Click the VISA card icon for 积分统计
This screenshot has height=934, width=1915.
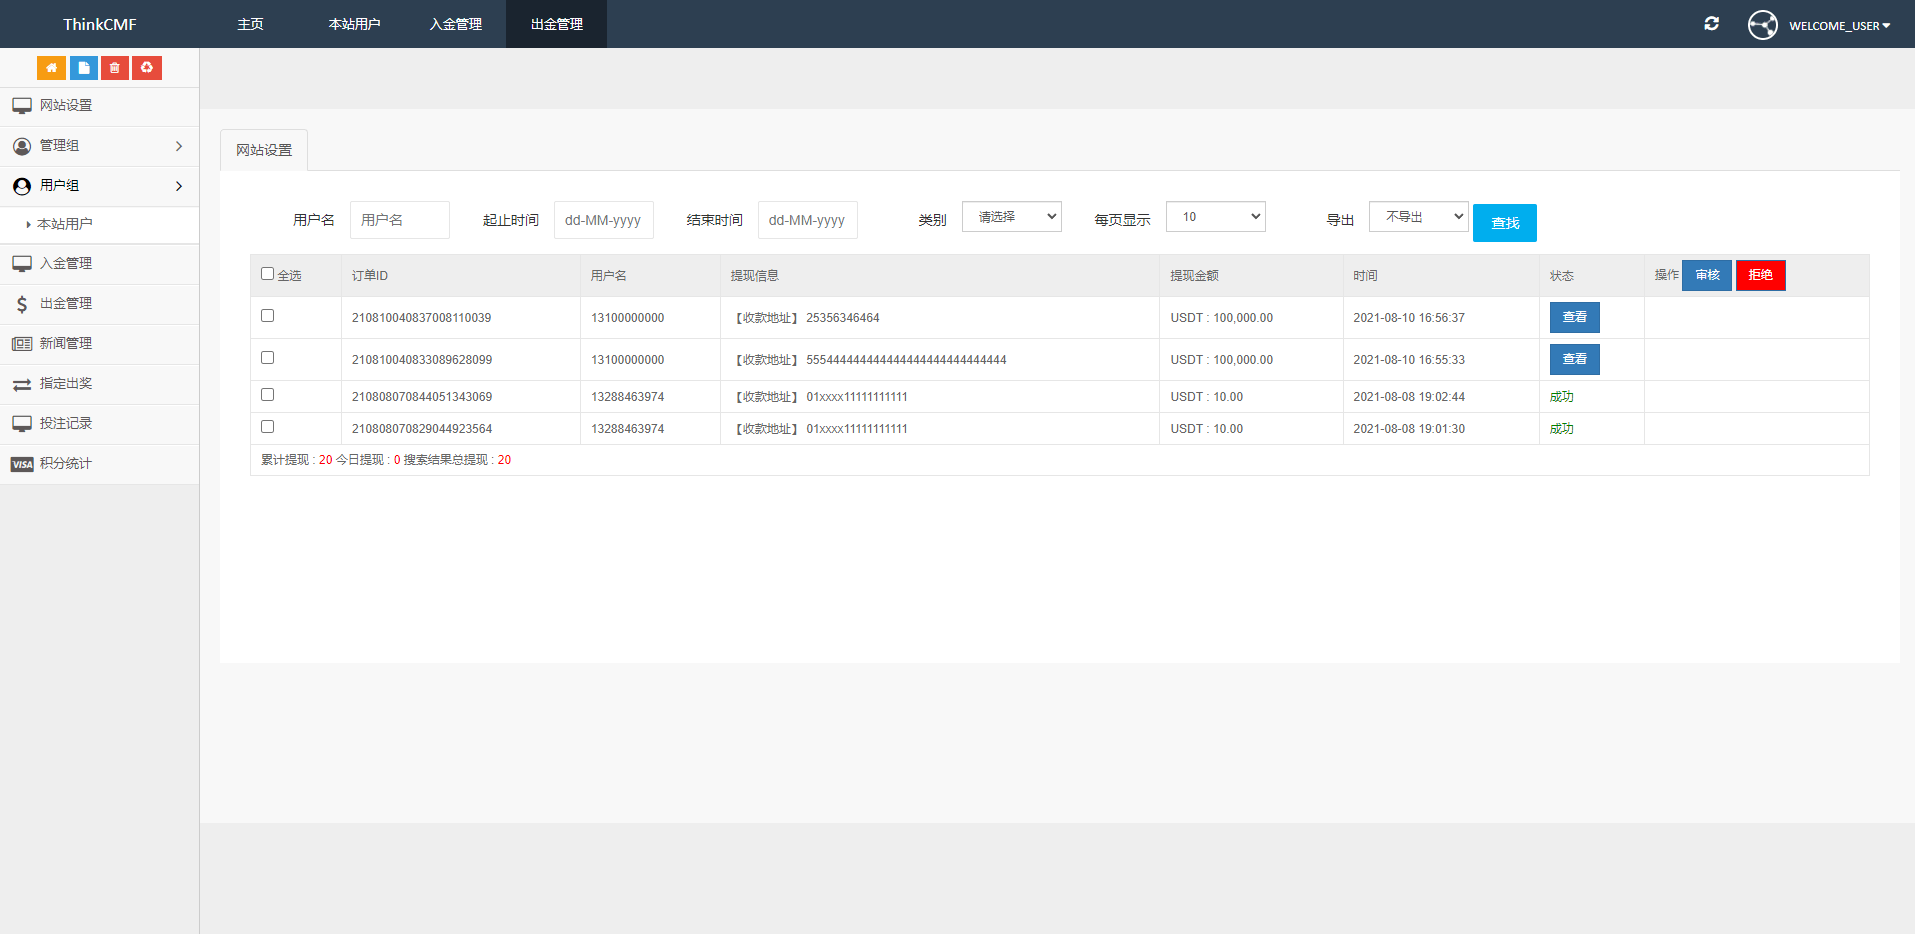pos(22,464)
